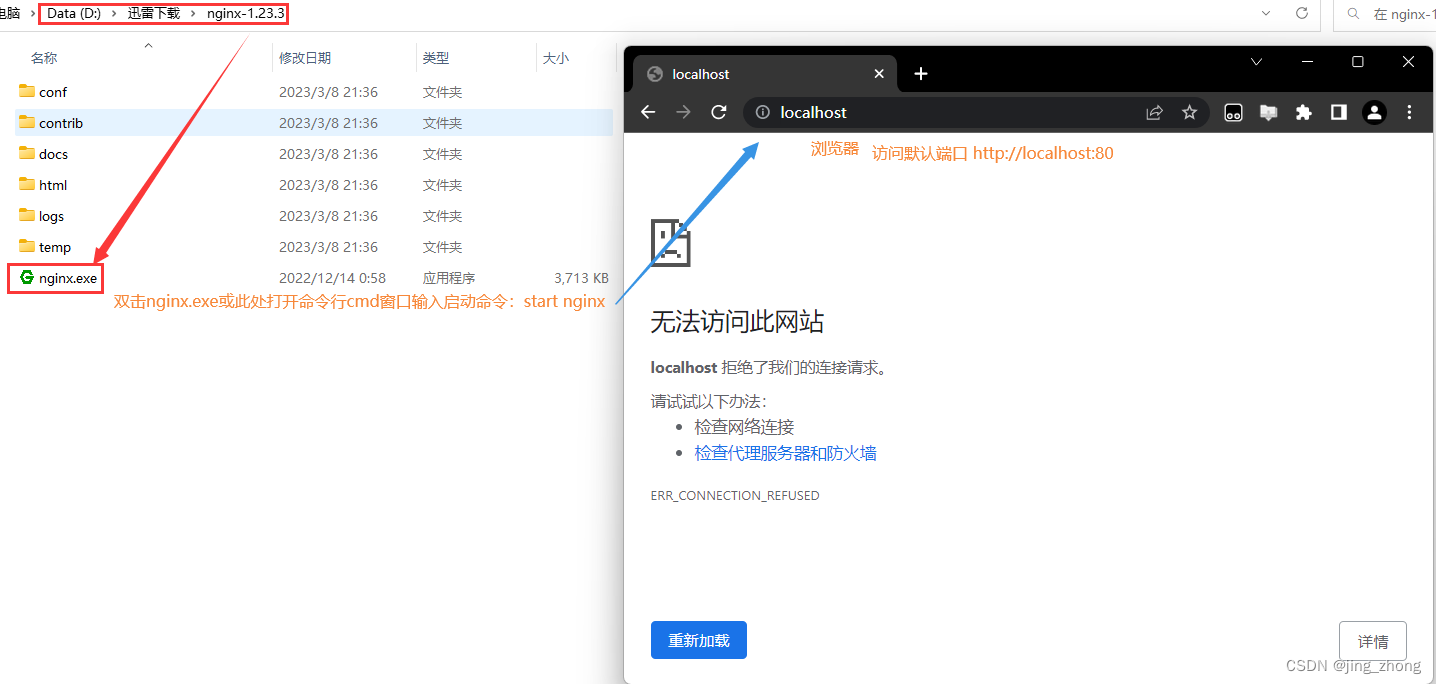Select the temp folder name

(55, 247)
